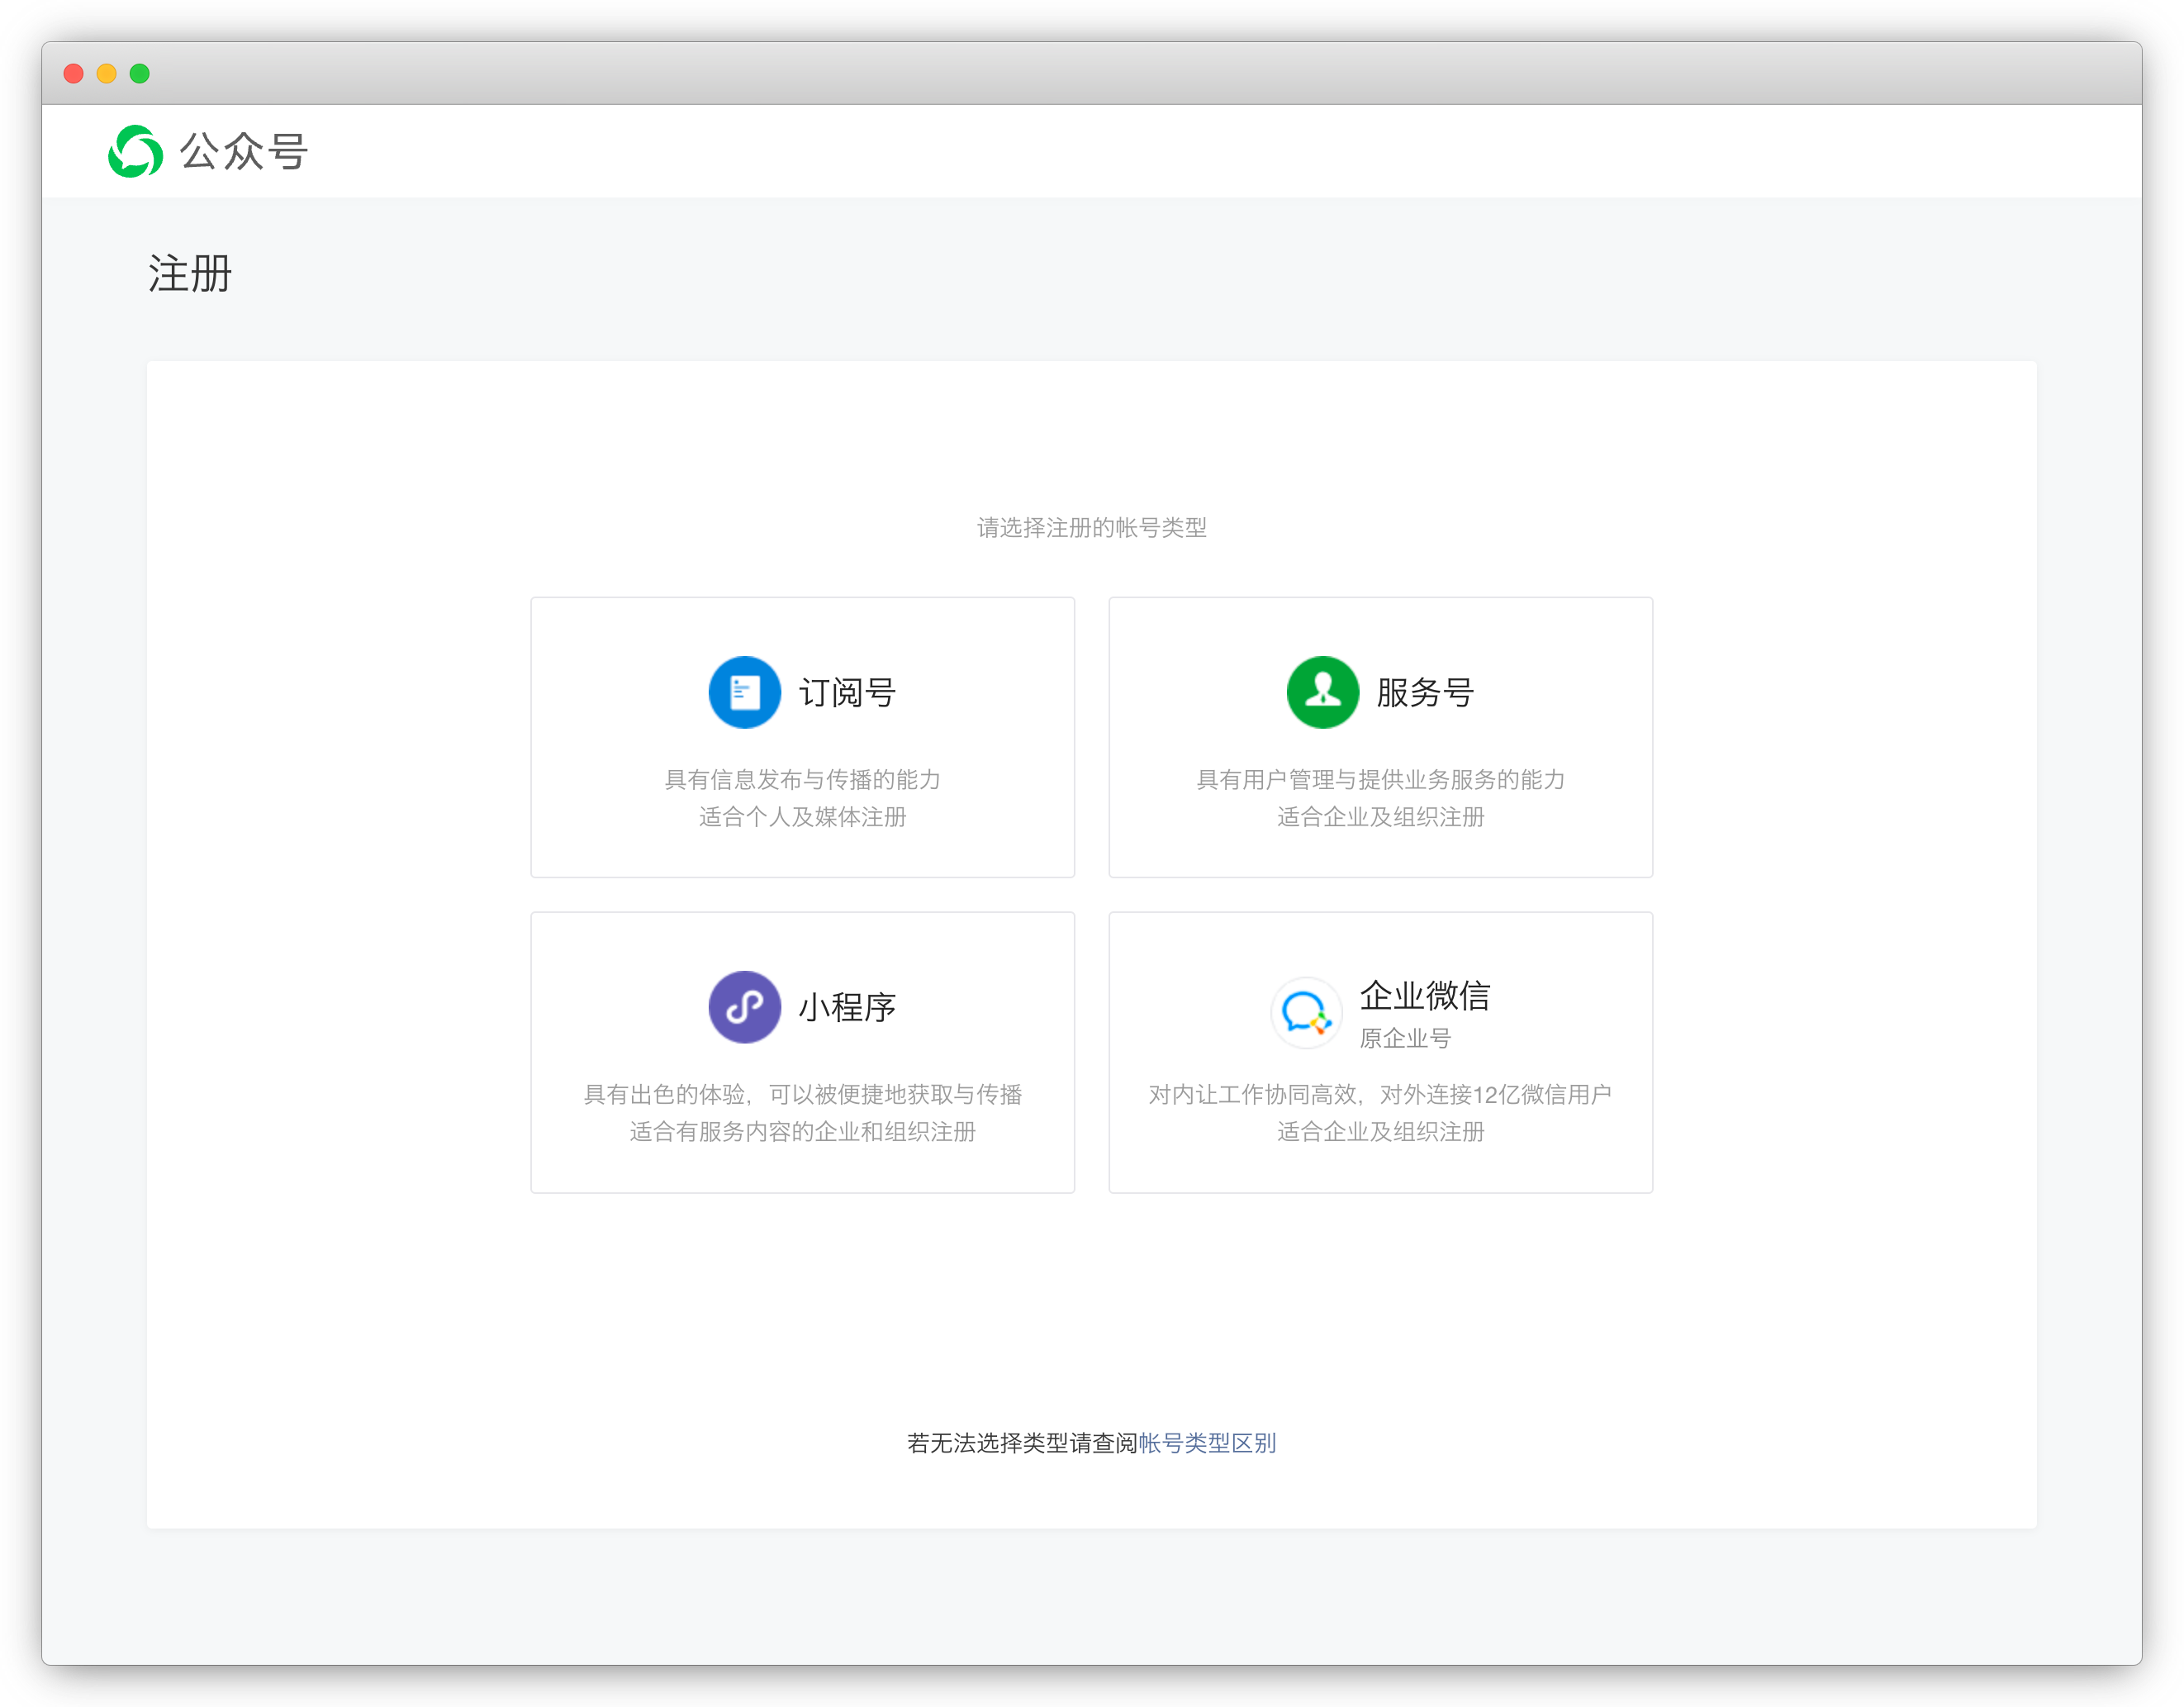The height and width of the screenshot is (1707, 2184).
Task: Click the text 若无法选择类型请查阅
Action: click(x=1022, y=1442)
